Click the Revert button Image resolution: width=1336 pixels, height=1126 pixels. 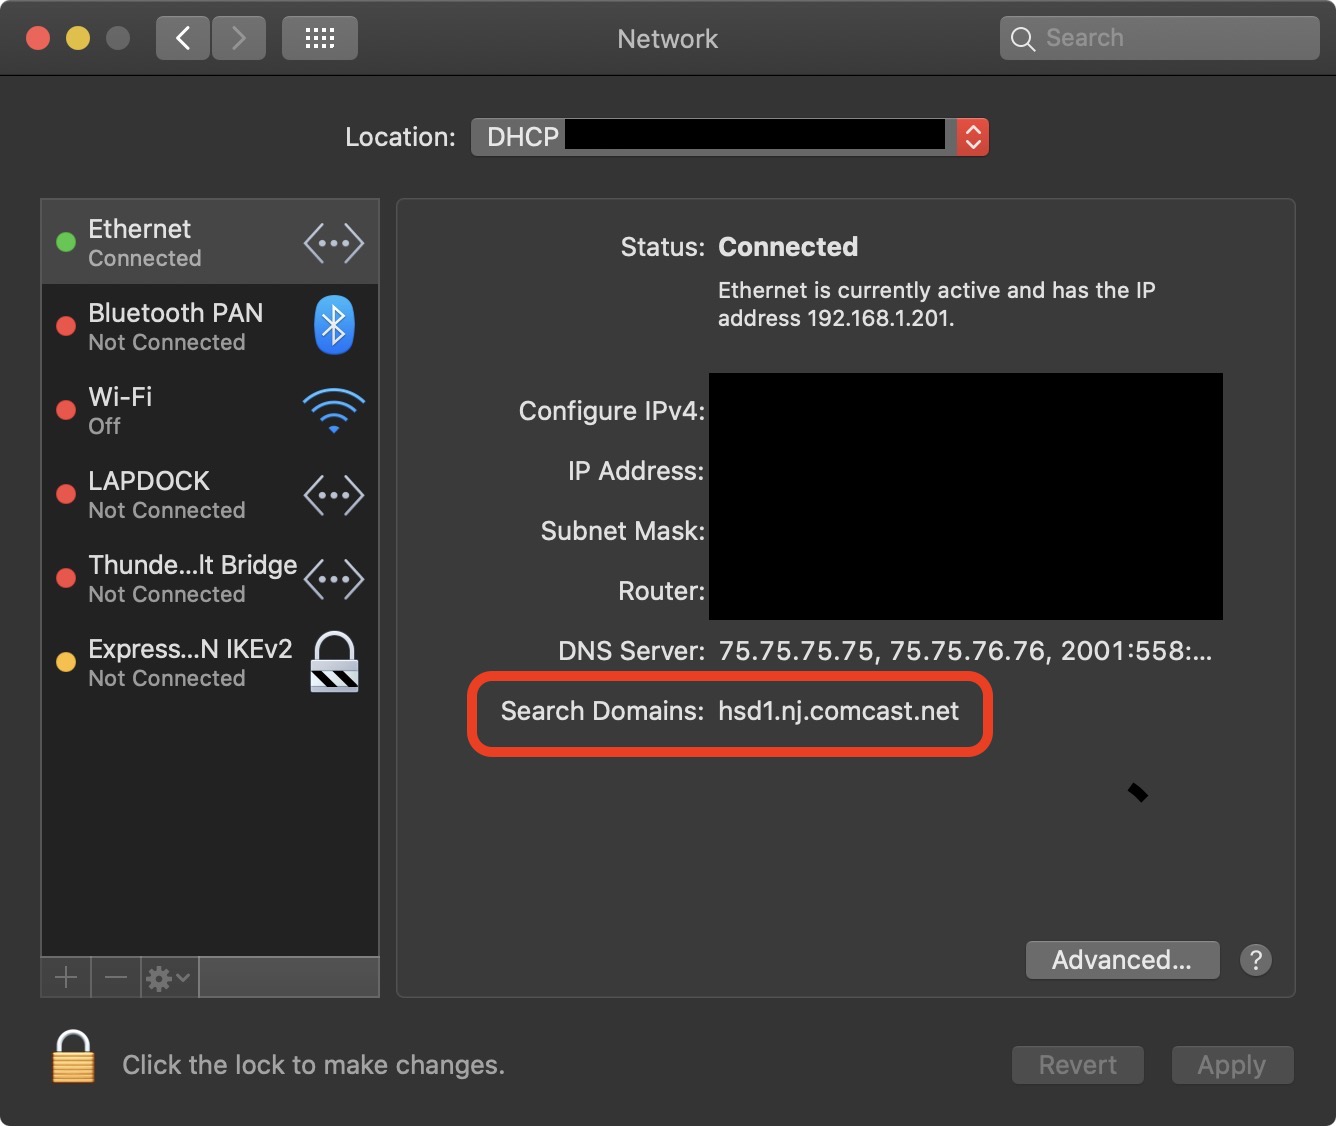click(x=1077, y=1065)
